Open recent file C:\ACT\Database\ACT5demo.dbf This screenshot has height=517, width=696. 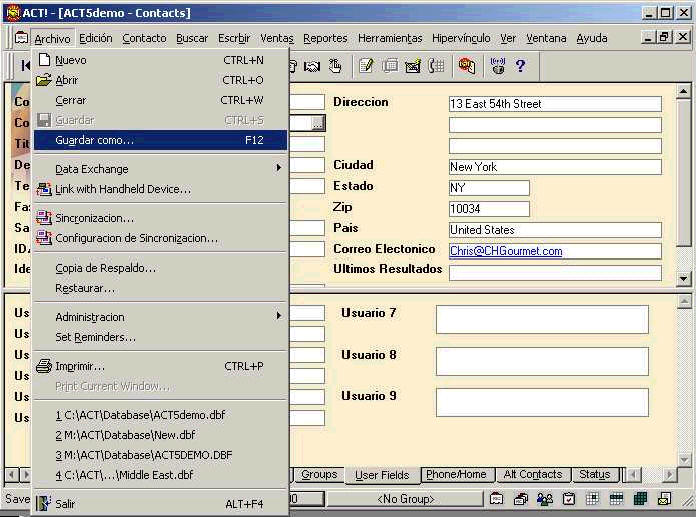pyautogui.click(x=161, y=415)
